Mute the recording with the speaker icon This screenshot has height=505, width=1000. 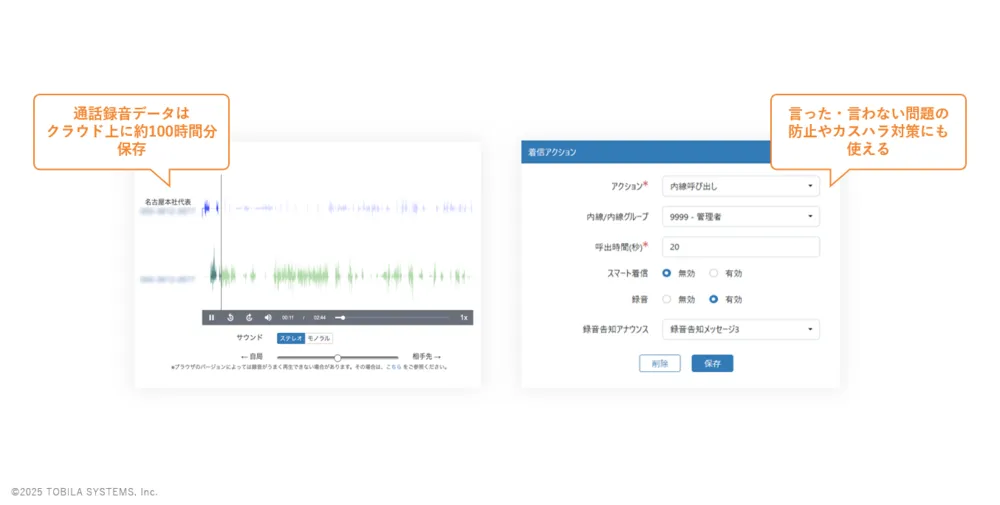pos(268,318)
